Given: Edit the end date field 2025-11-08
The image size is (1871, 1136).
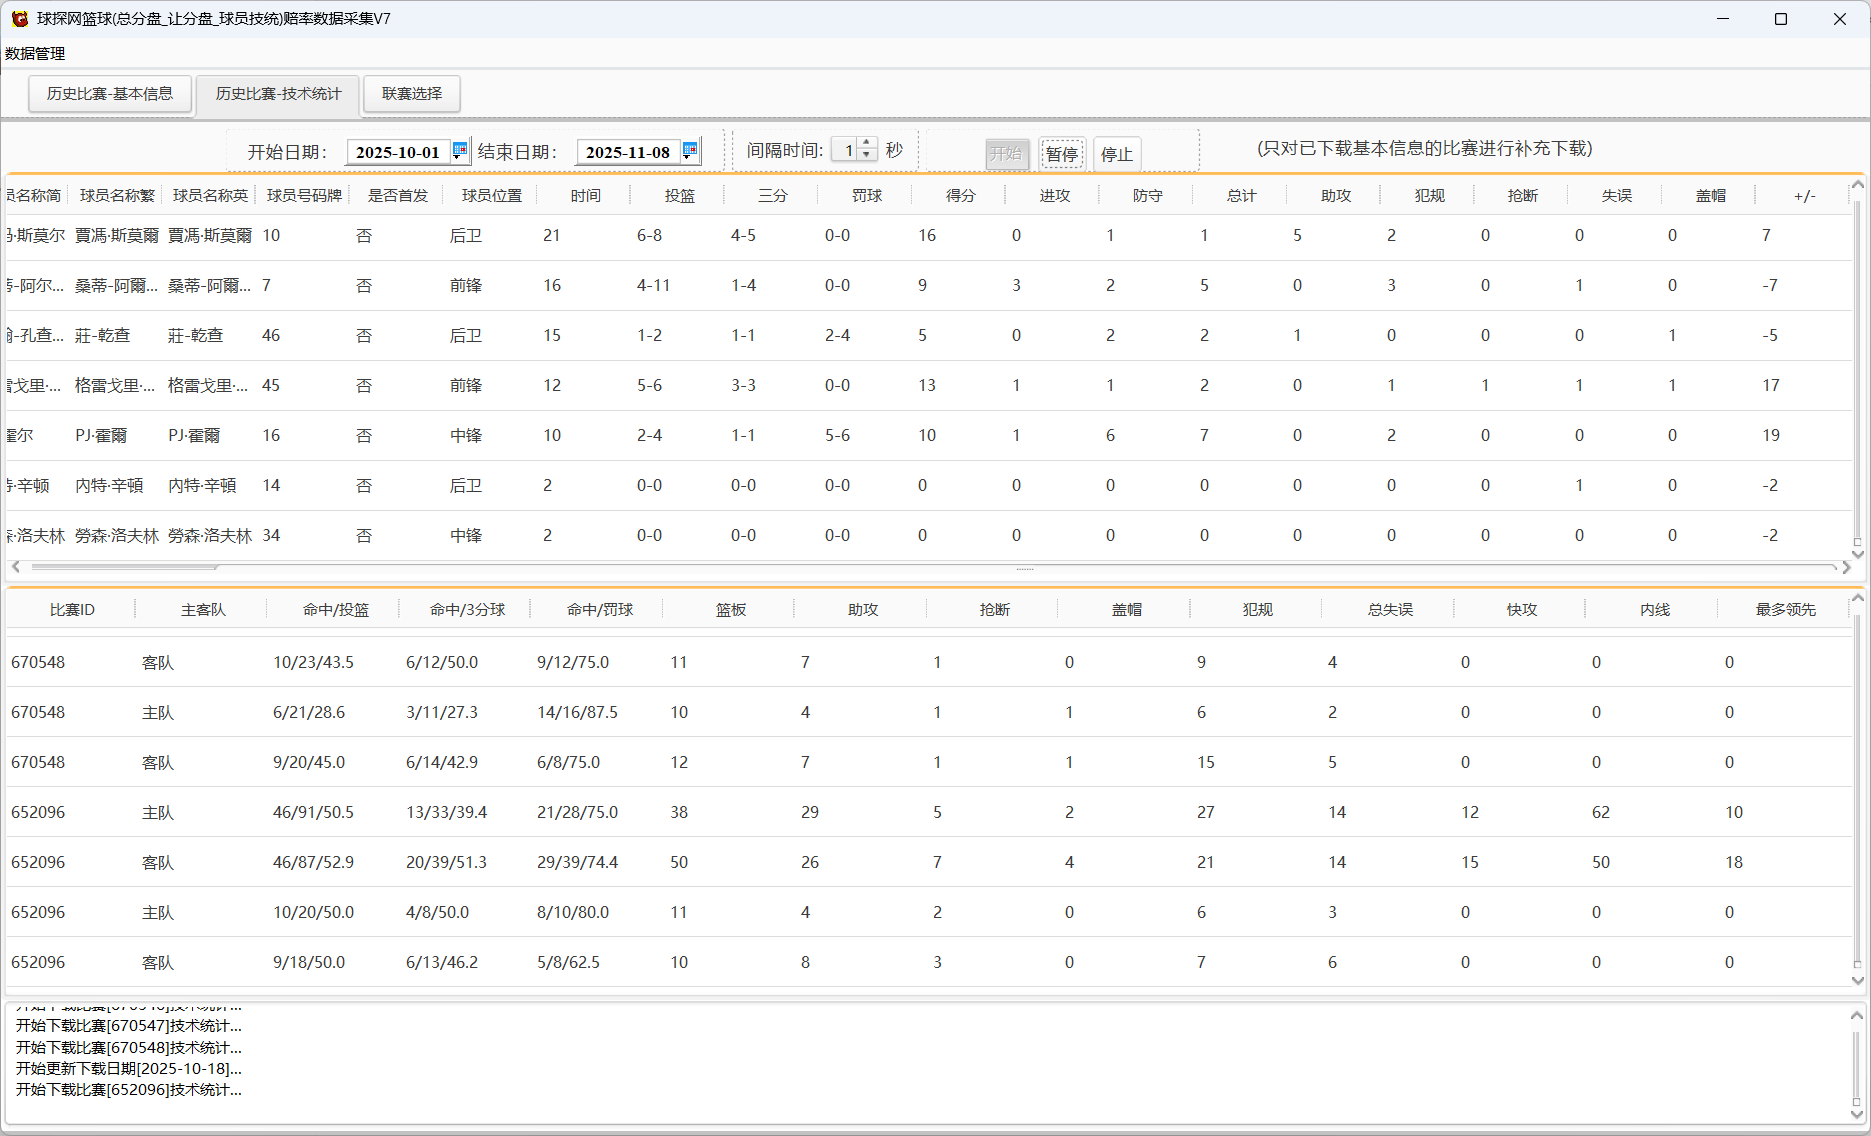Looking at the screenshot, I should point(628,152).
